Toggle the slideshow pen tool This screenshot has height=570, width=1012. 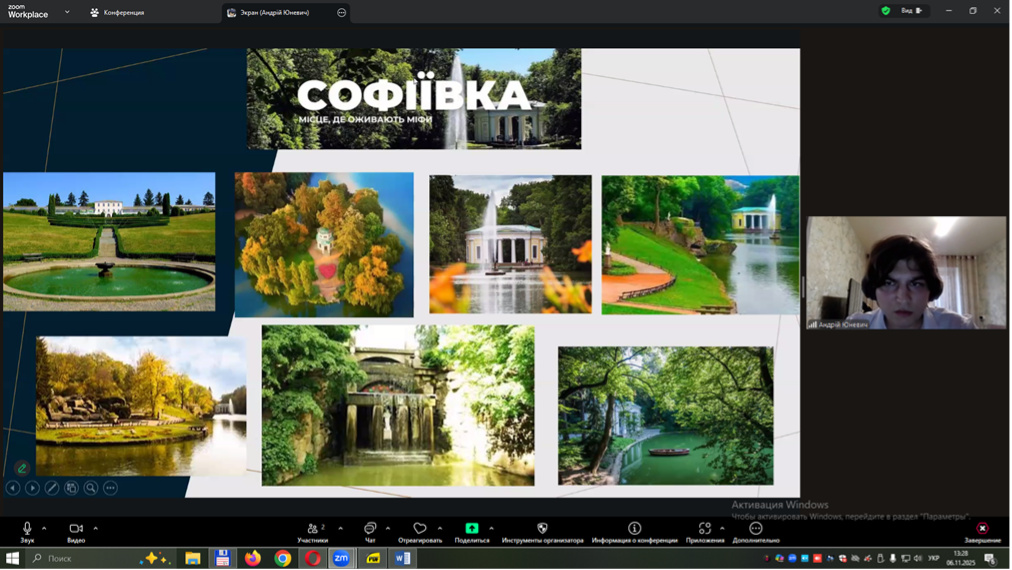(x=52, y=488)
